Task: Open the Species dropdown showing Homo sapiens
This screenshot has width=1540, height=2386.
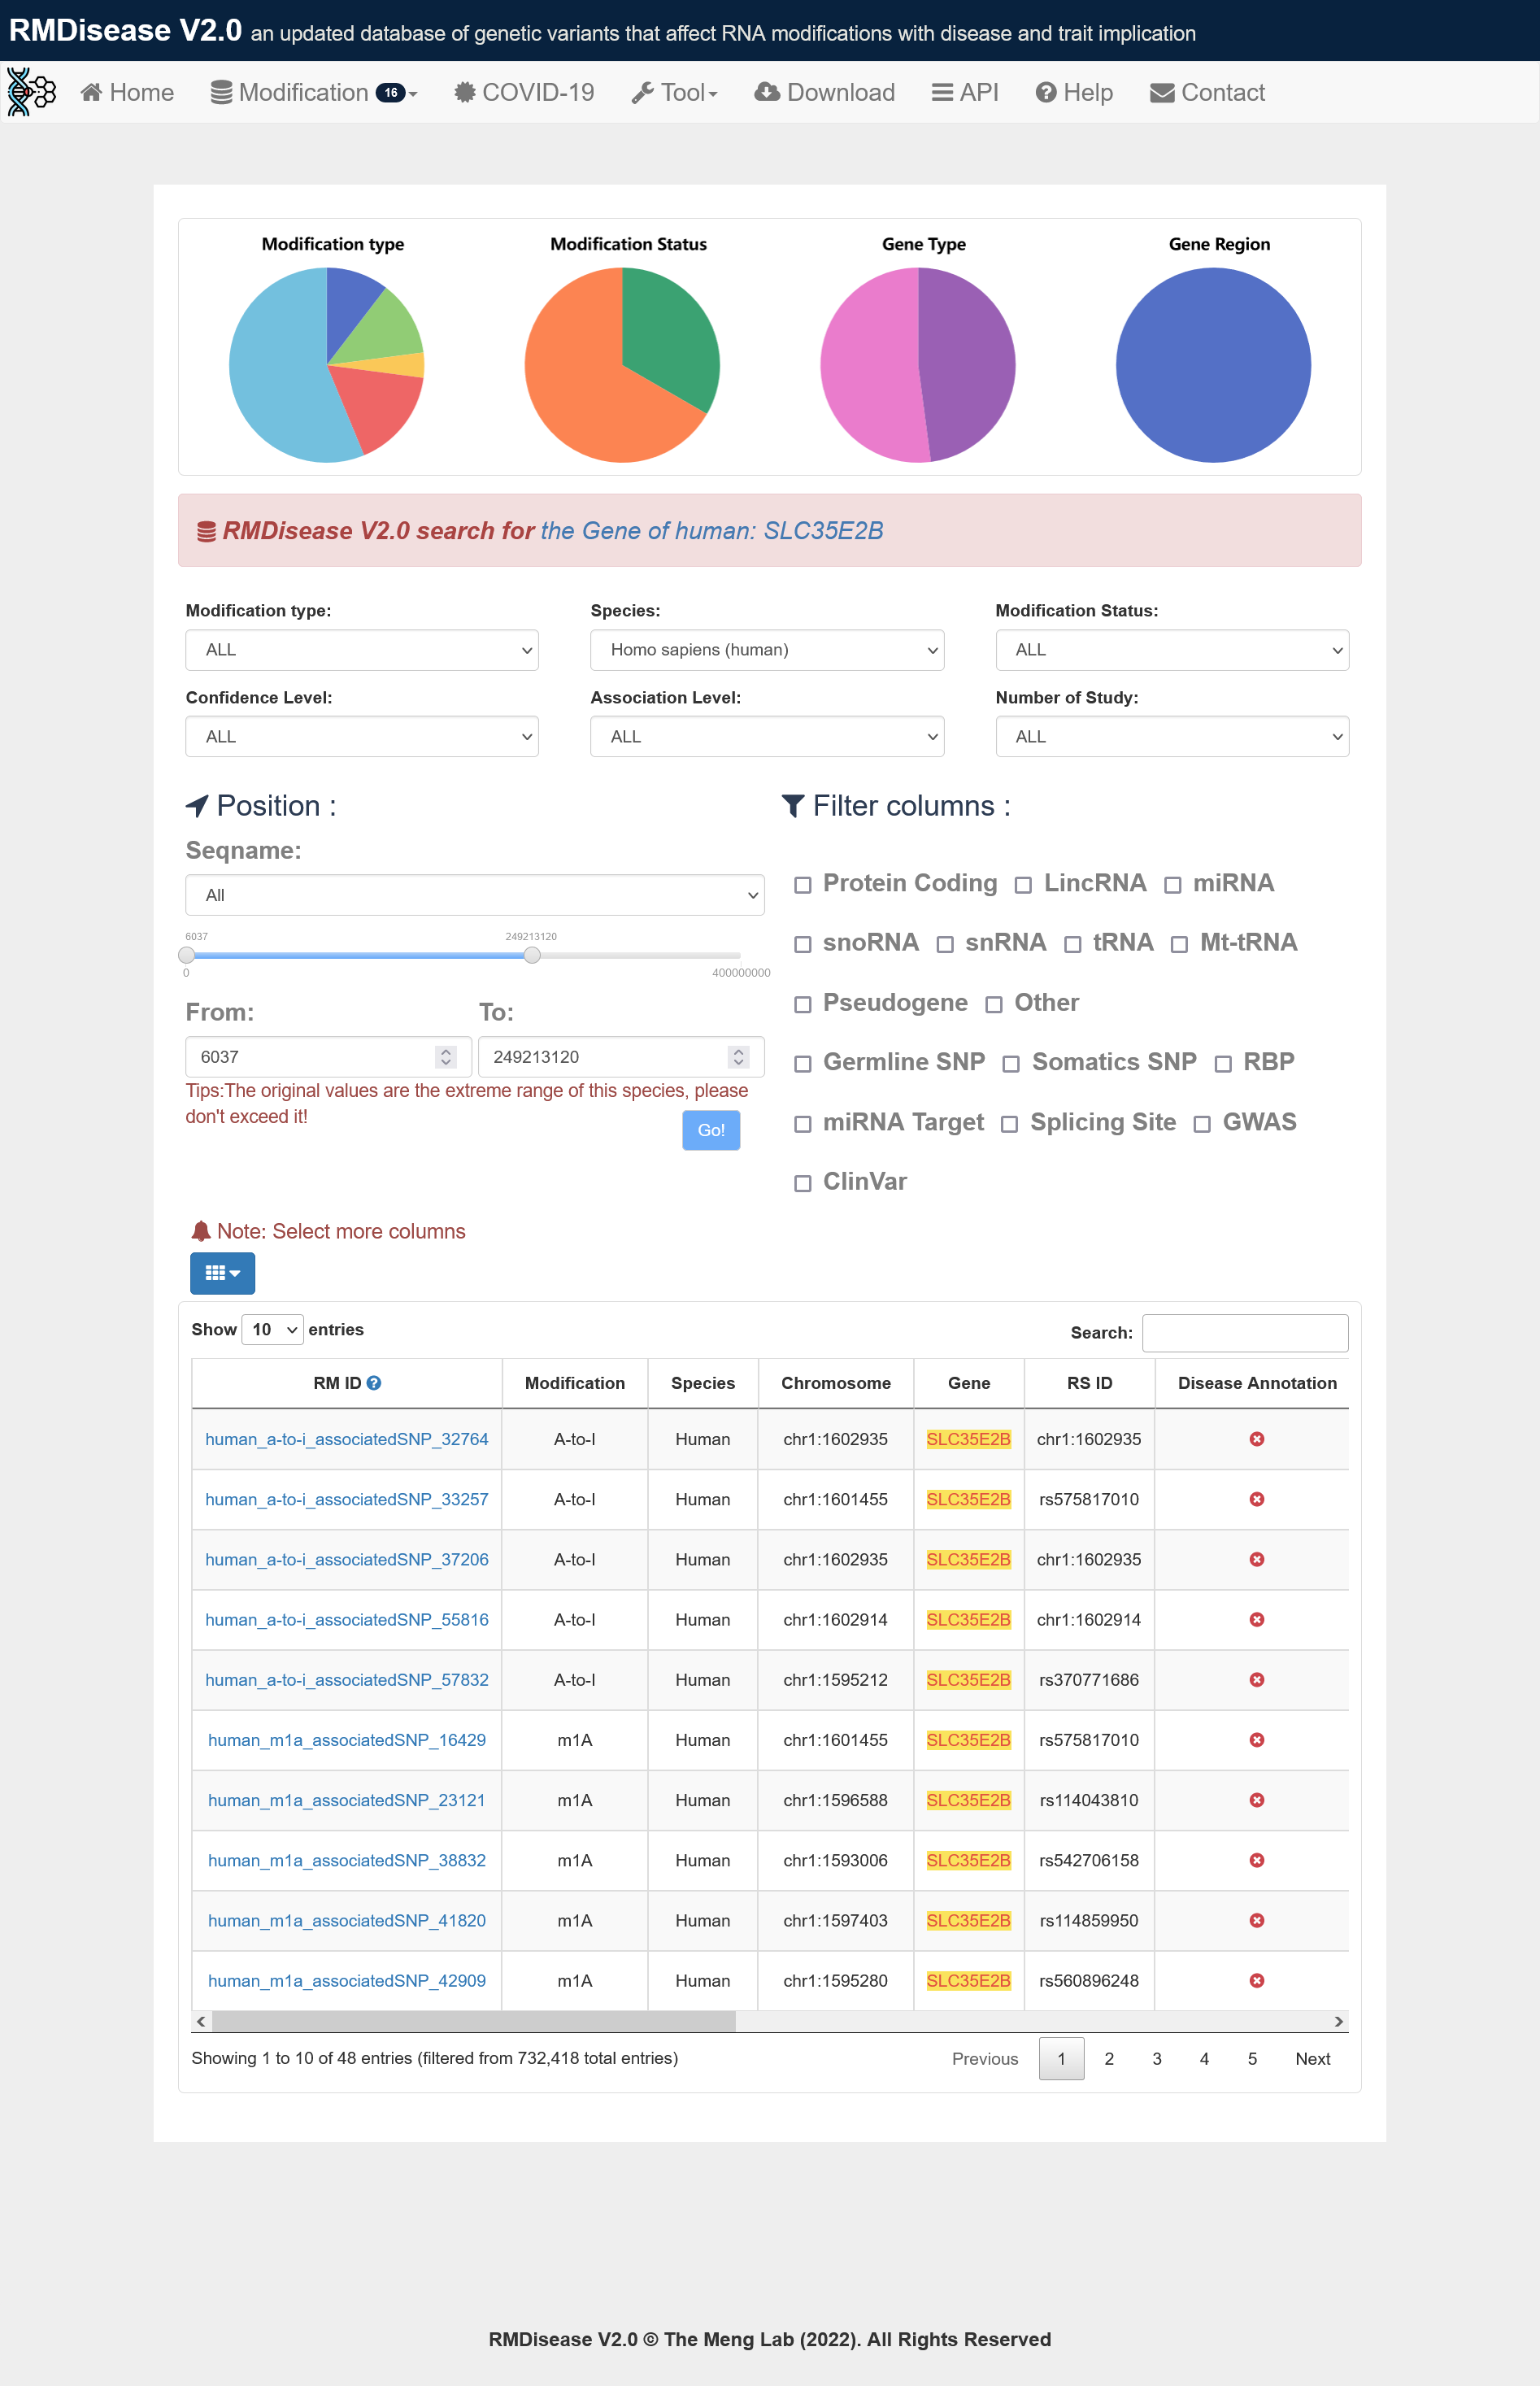Action: [767, 650]
